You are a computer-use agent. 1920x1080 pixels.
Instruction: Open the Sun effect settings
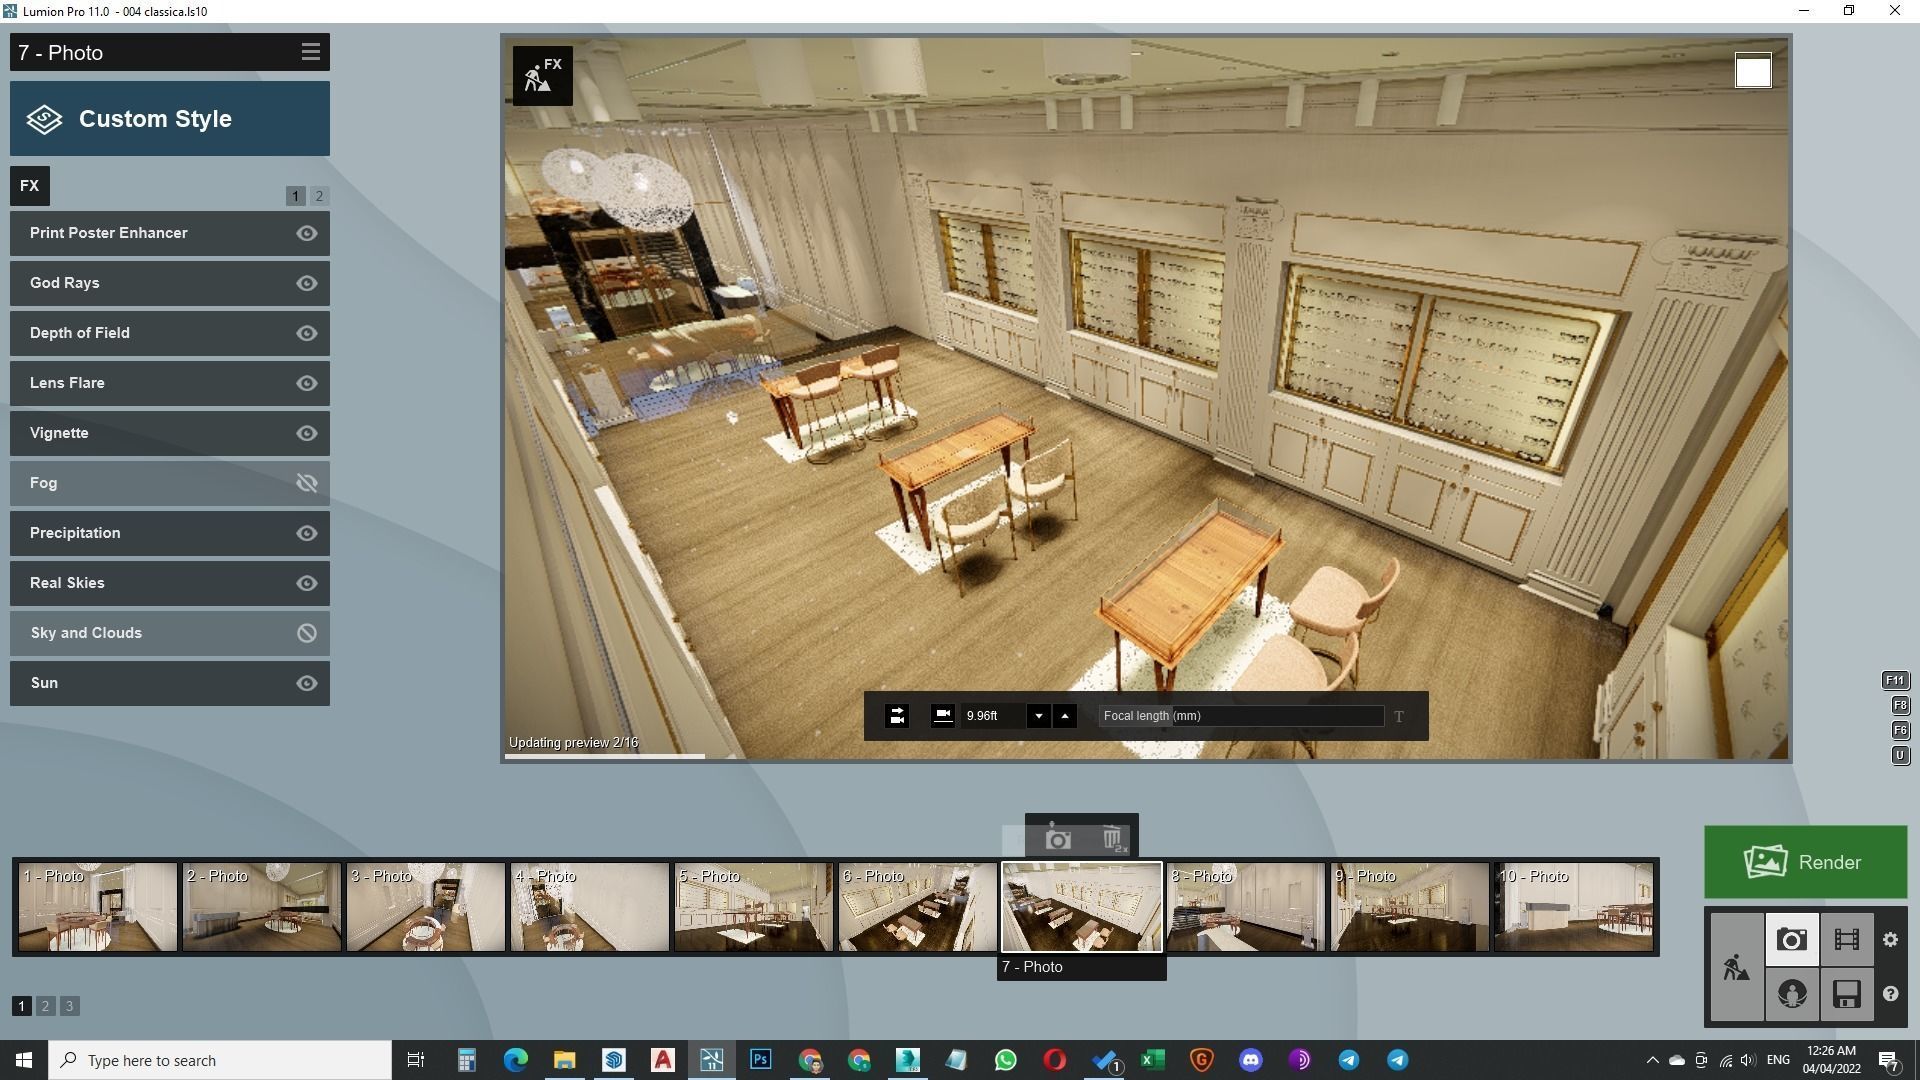click(x=170, y=683)
